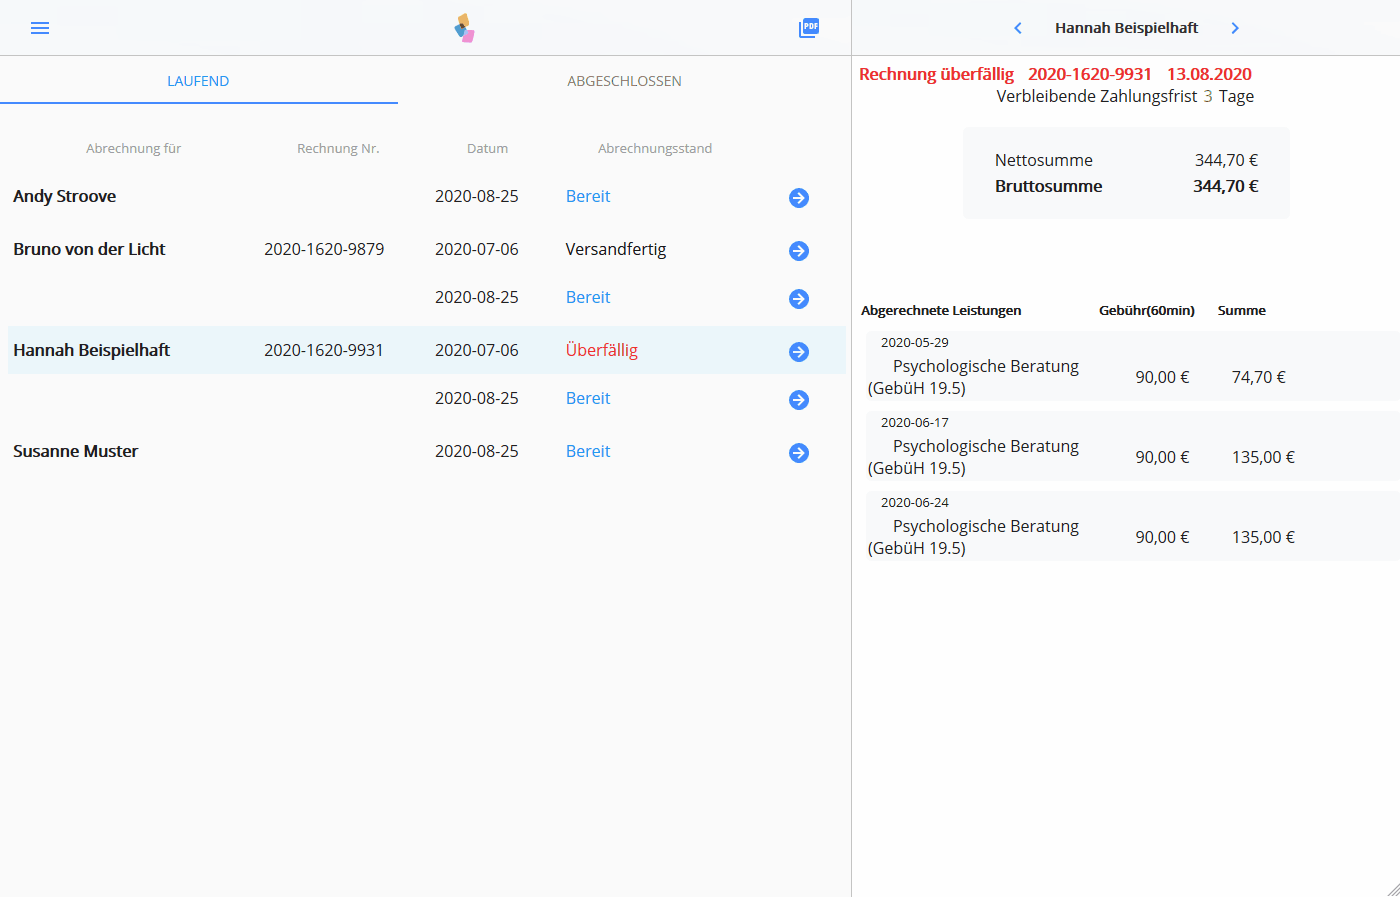Go to next client with right chevron
The width and height of the screenshot is (1400, 897).
tap(1235, 28)
